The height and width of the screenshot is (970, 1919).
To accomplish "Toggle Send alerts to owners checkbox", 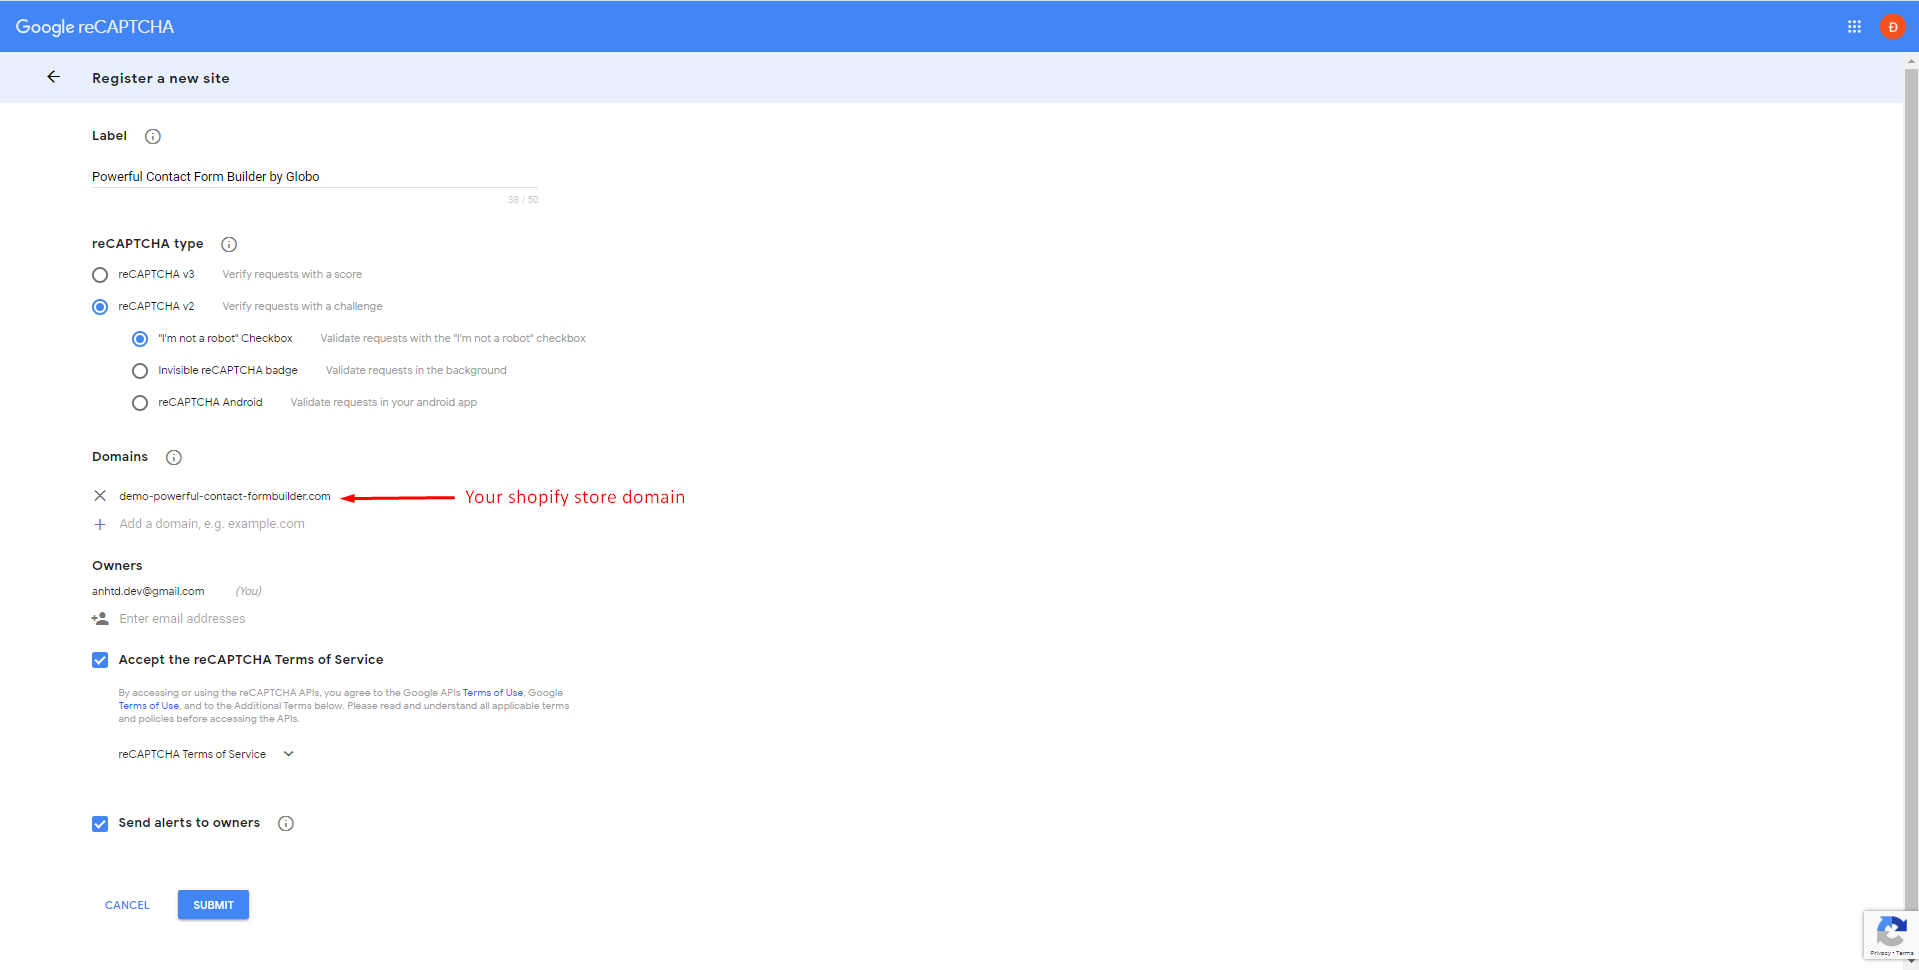I will [100, 824].
